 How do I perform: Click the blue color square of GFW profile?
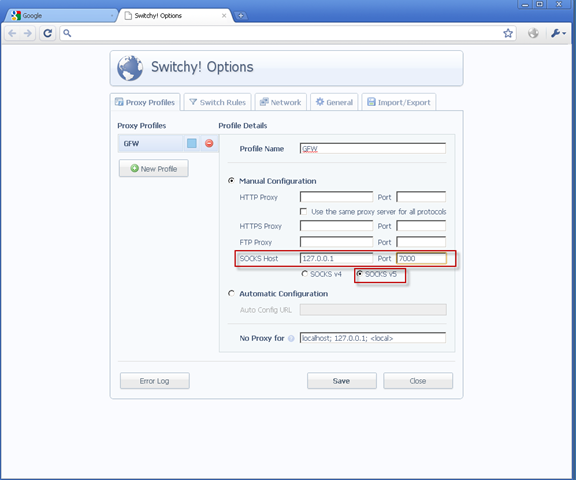click(192, 143)
